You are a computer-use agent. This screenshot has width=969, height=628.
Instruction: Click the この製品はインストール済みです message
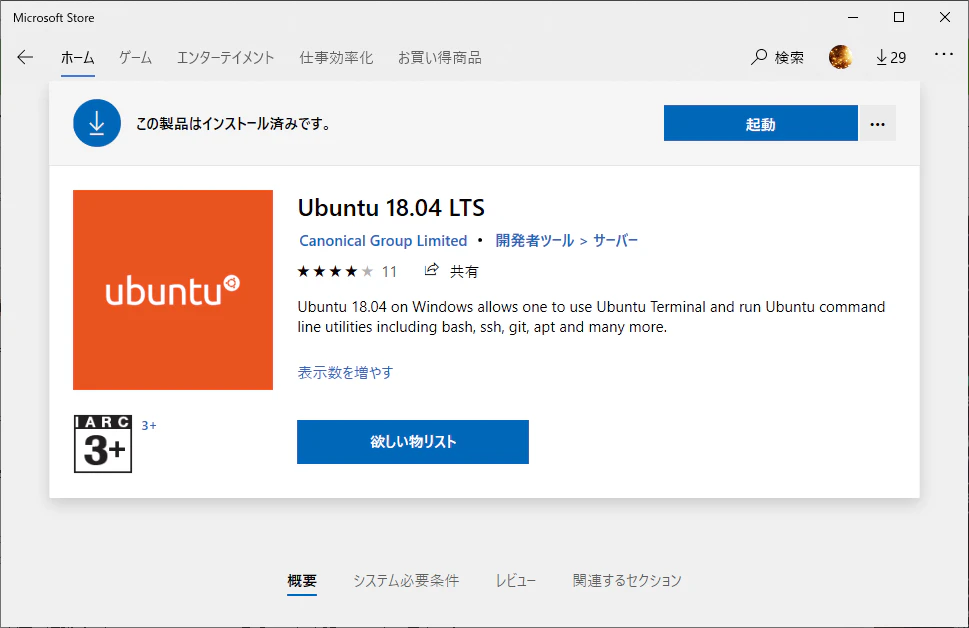point(233,124)
